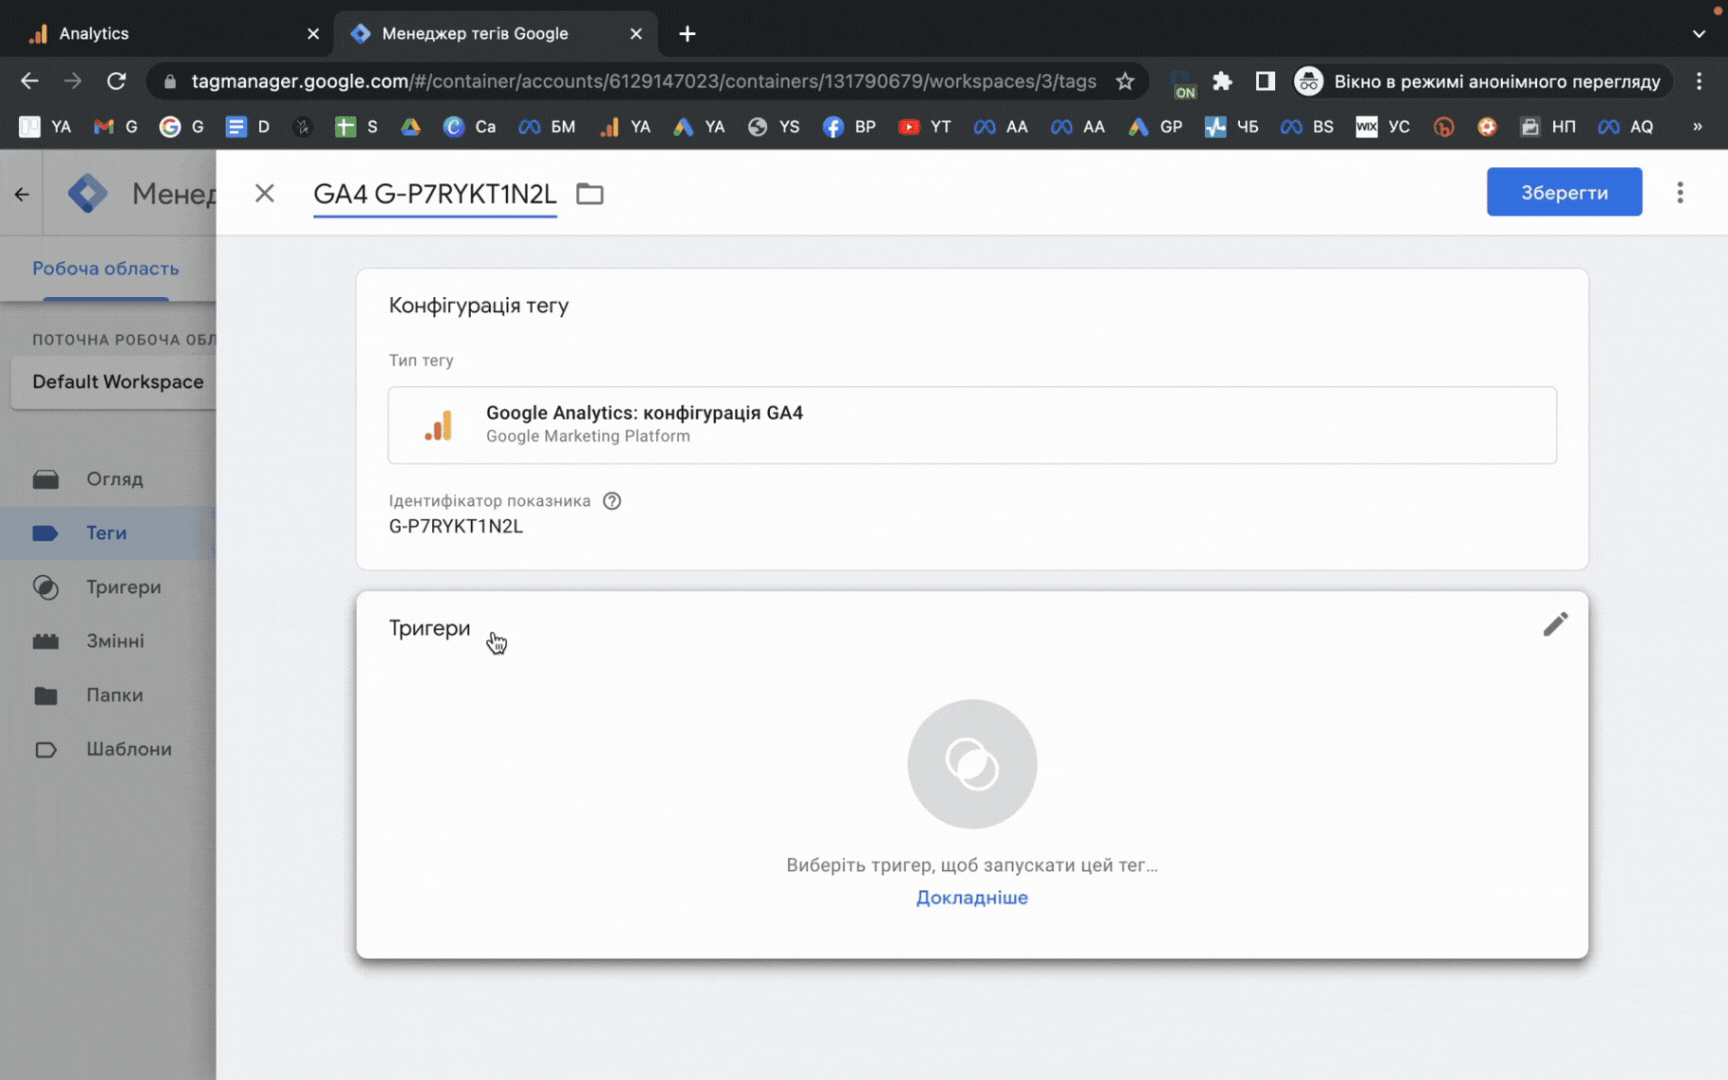
Task: Click the Шаблони sidebar label icon
Action: [46, 749]
